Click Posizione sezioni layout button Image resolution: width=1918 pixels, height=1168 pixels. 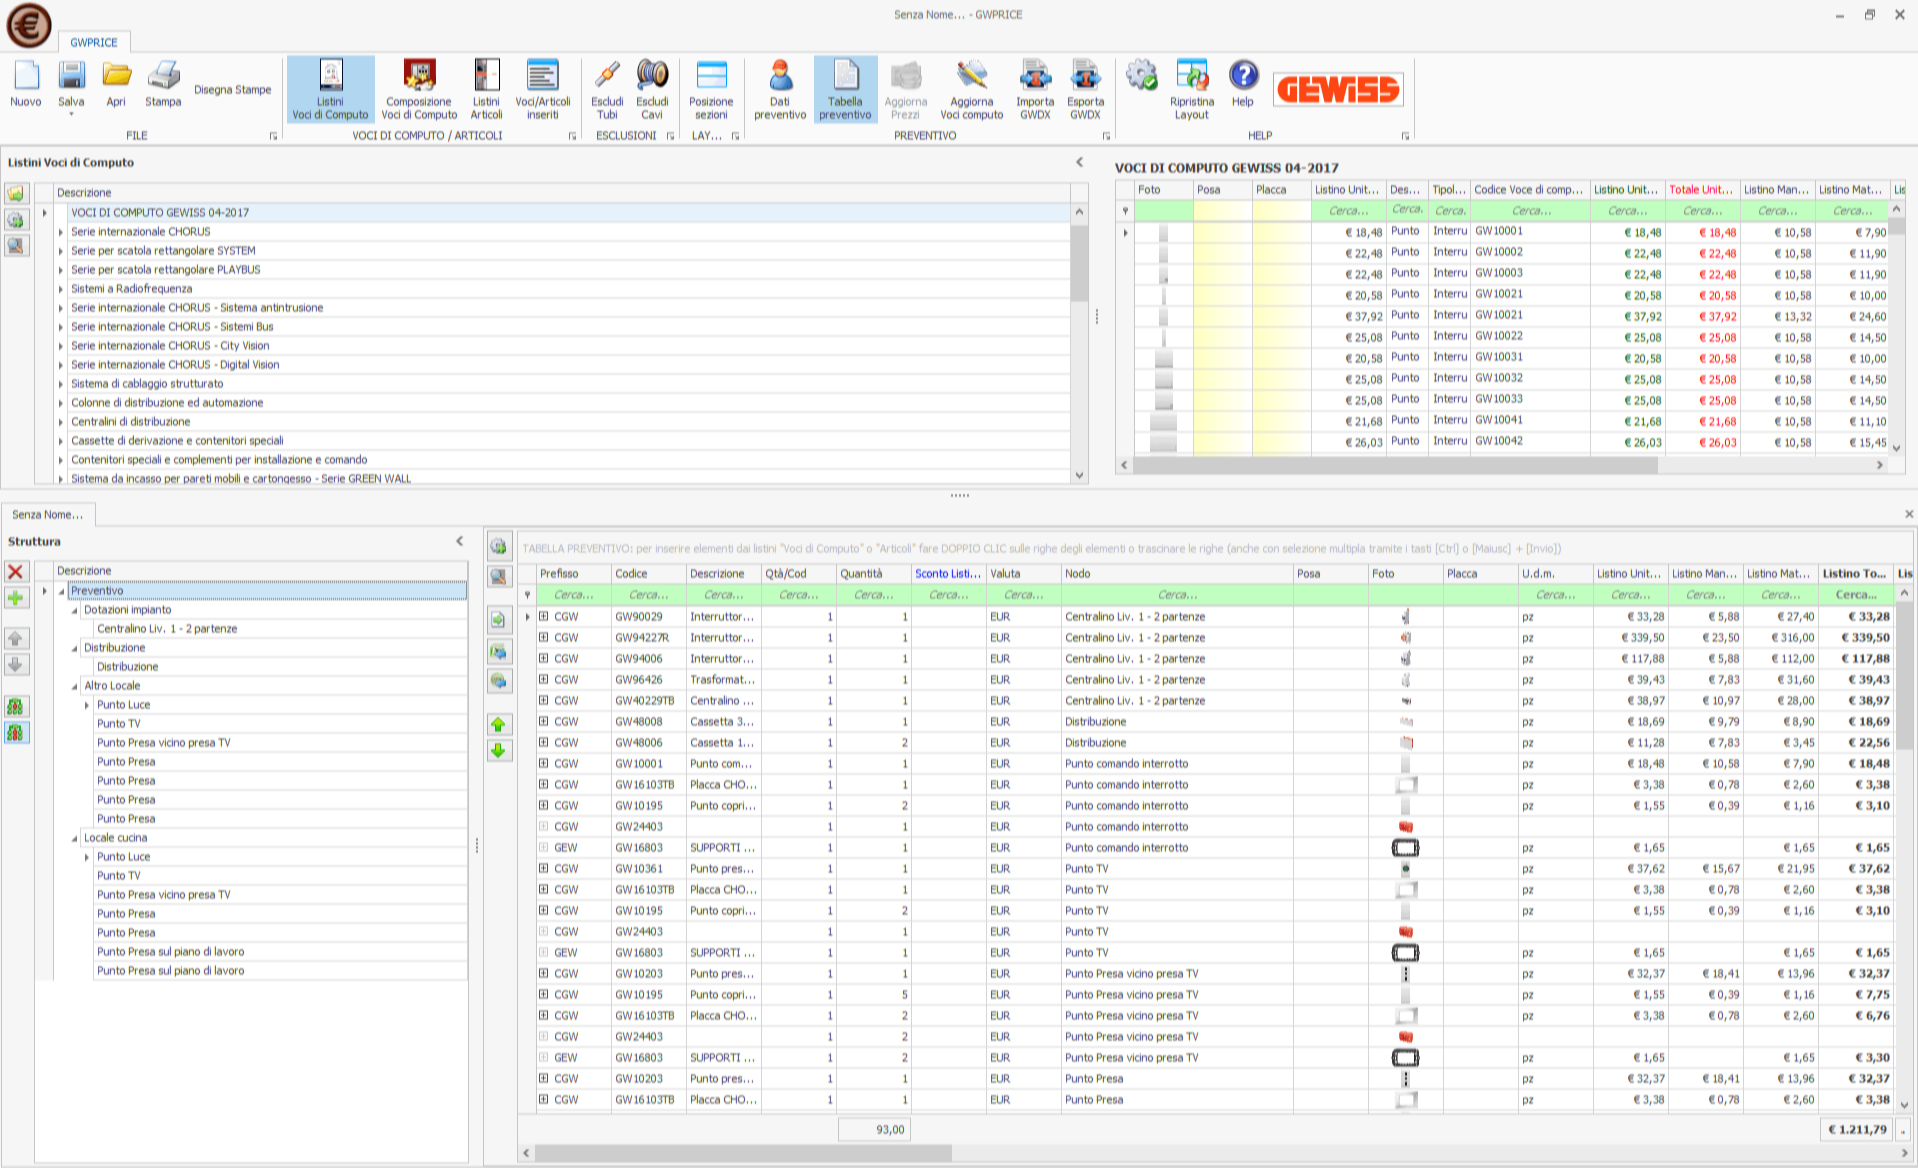pos(711,89)
